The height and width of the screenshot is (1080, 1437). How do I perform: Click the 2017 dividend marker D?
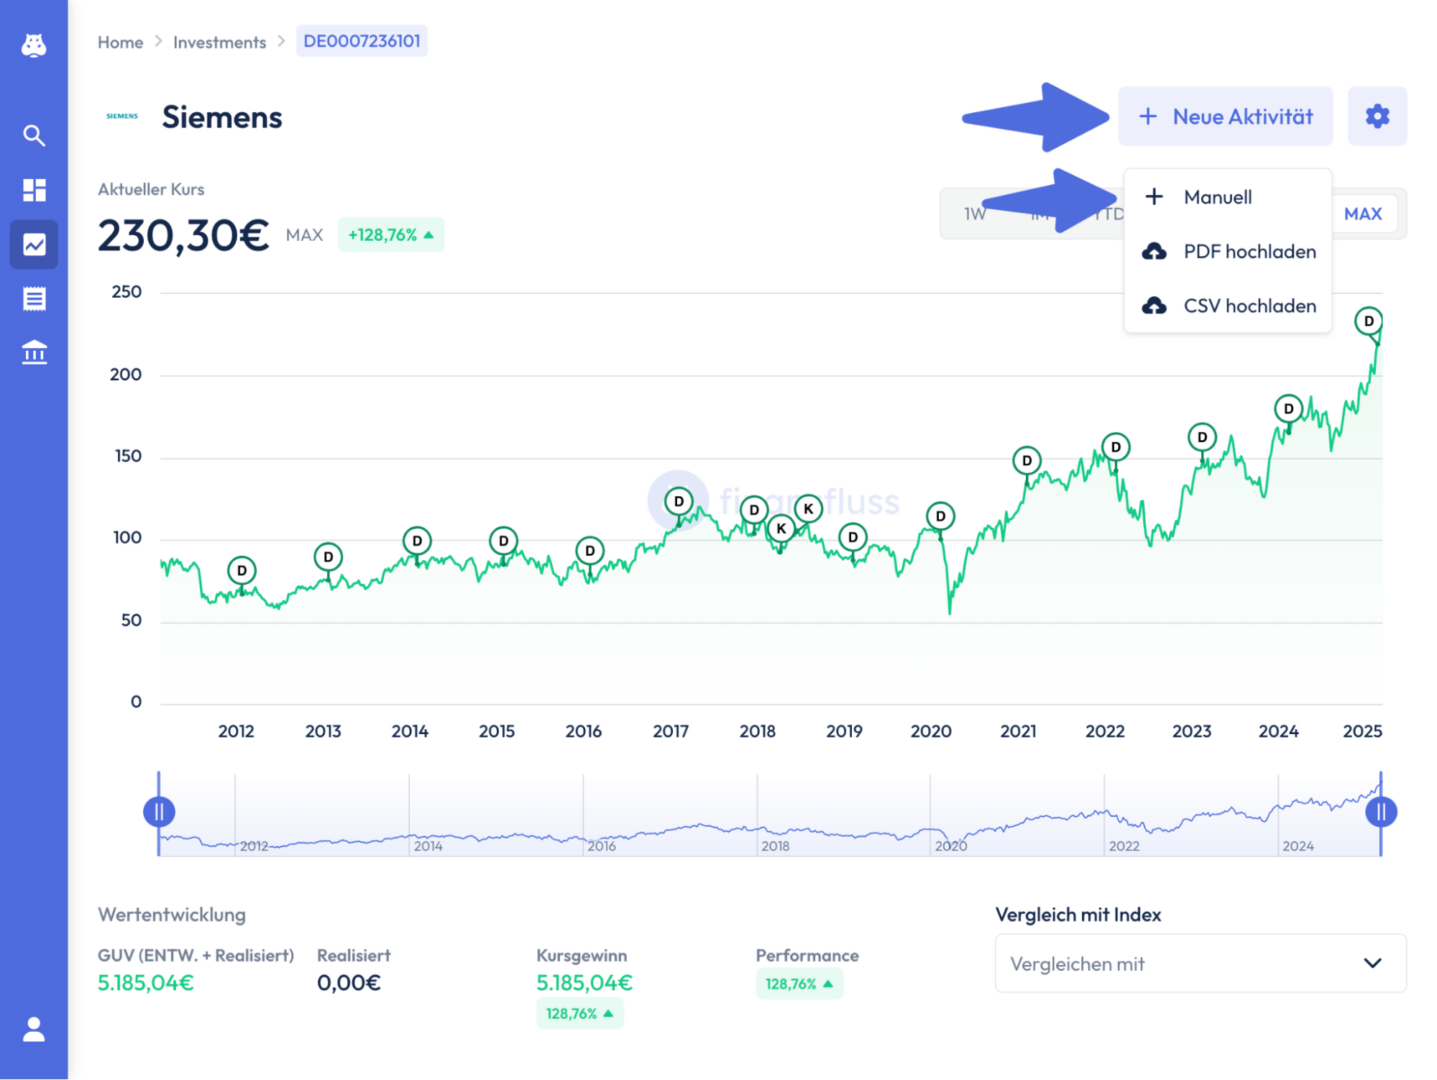(679, 502)
